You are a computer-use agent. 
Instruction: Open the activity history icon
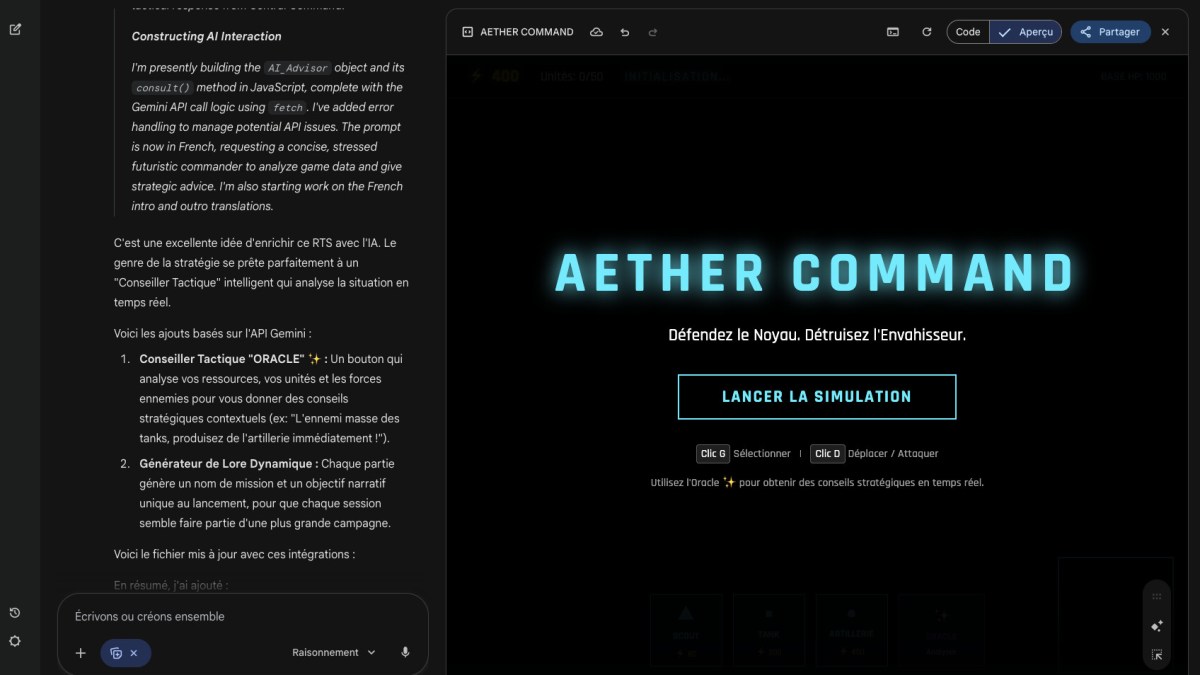click(15, 613)
